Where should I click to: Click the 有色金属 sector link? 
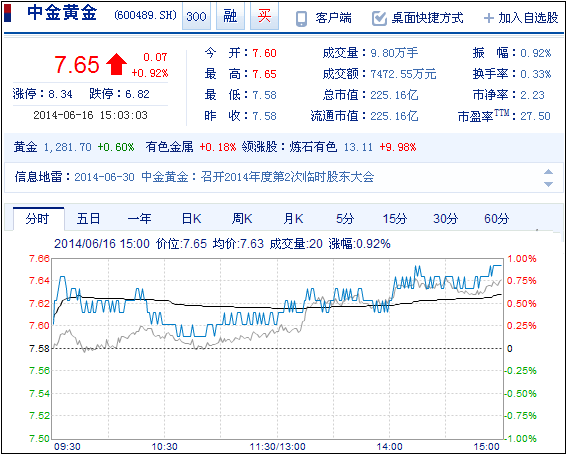point(170,147)
